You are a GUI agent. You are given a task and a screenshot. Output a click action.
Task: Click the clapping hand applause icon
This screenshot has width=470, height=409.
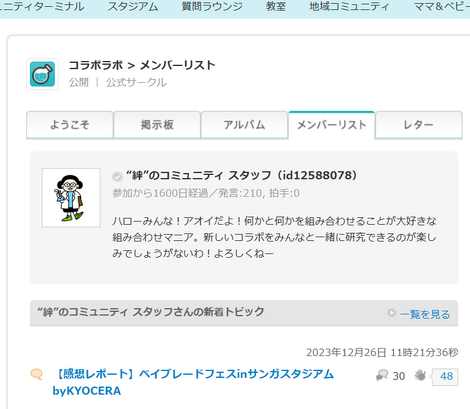point(420,376)
